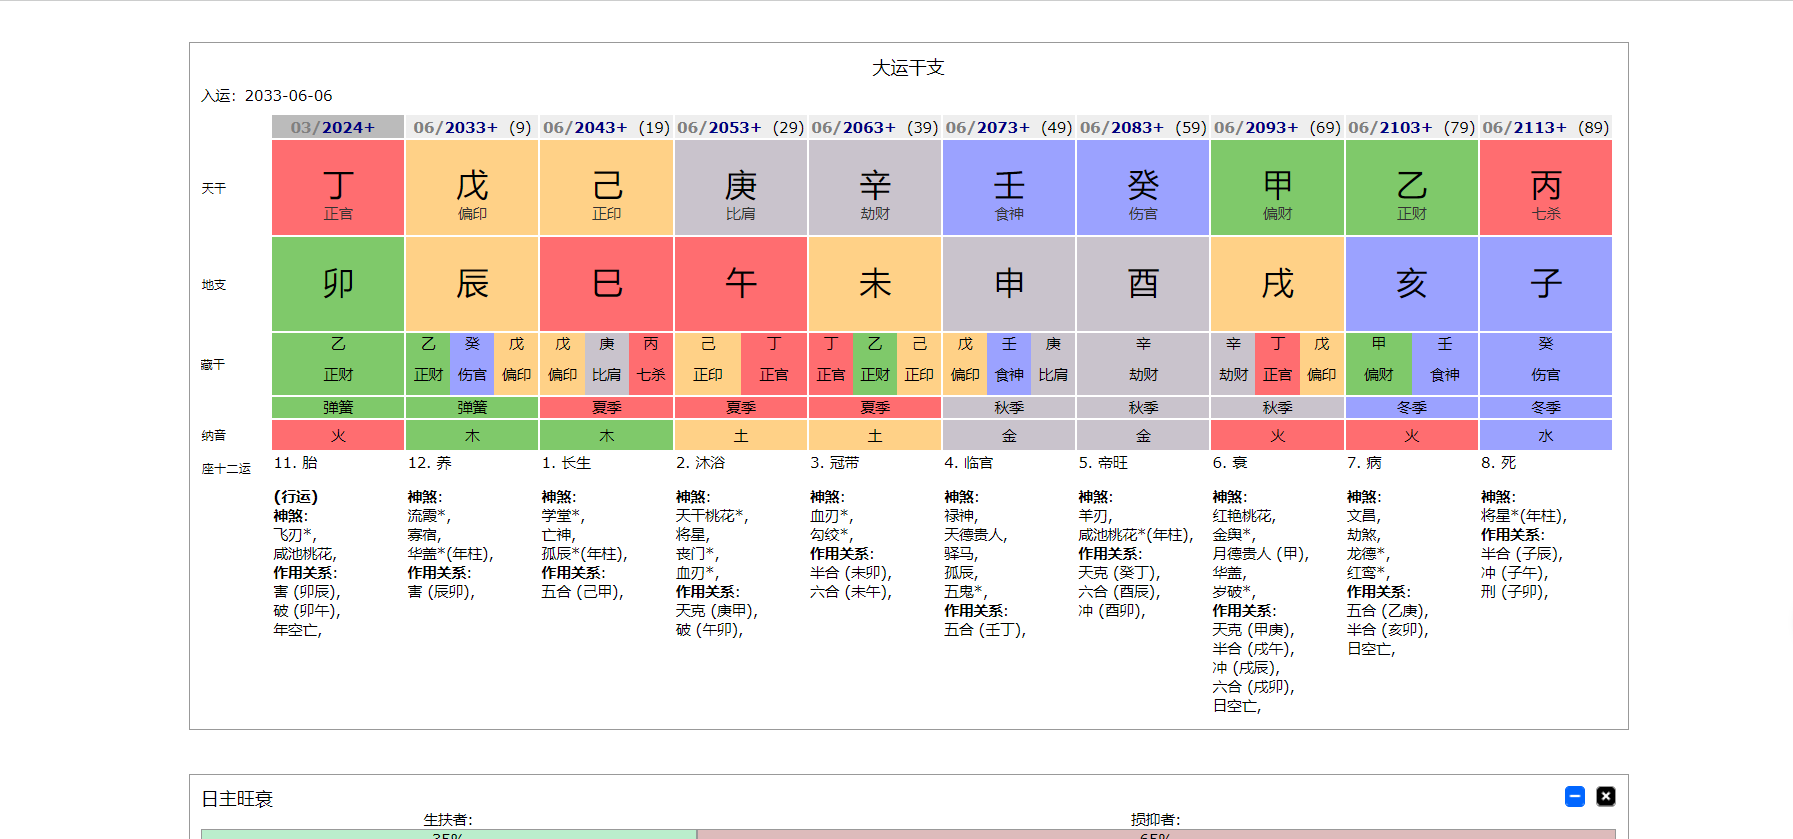Image resolution: width=1793 pixels, height=839 pixels.
Task: Select the 06/2073+ (49) period header
Action: click(x=1009, y=127)
